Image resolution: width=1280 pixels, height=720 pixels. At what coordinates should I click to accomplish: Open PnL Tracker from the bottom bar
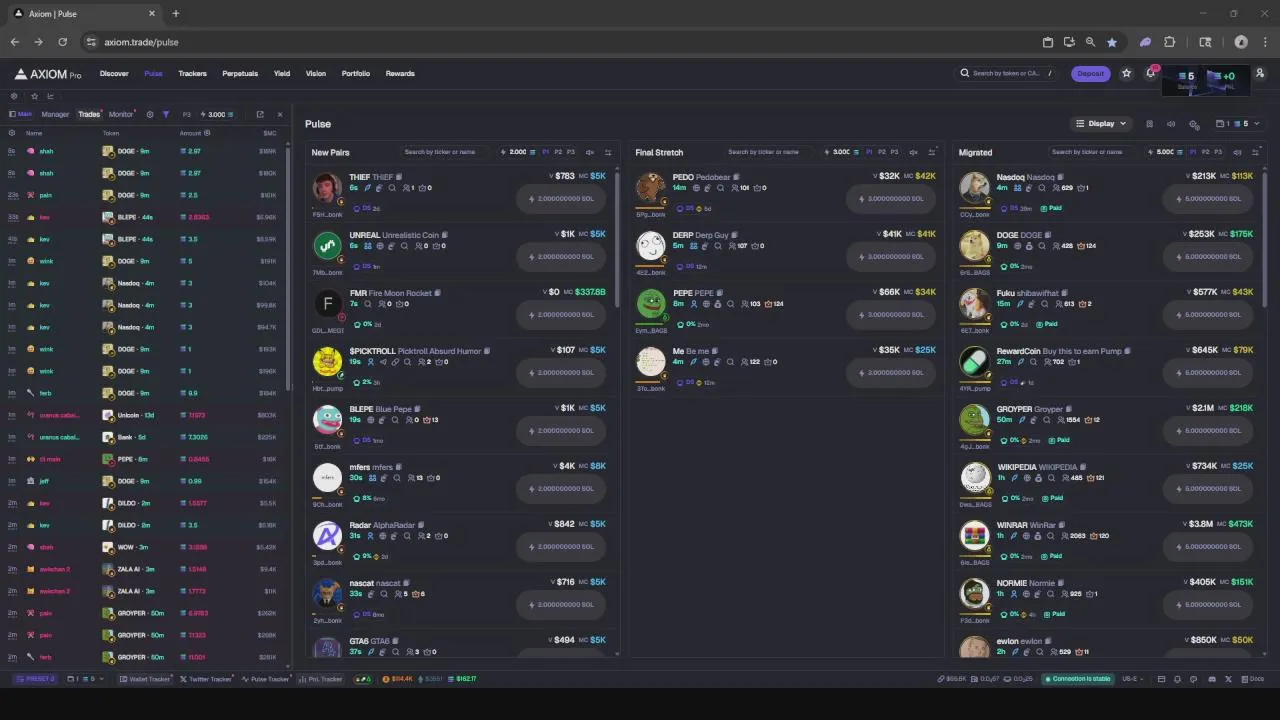(x=321, y=679)
